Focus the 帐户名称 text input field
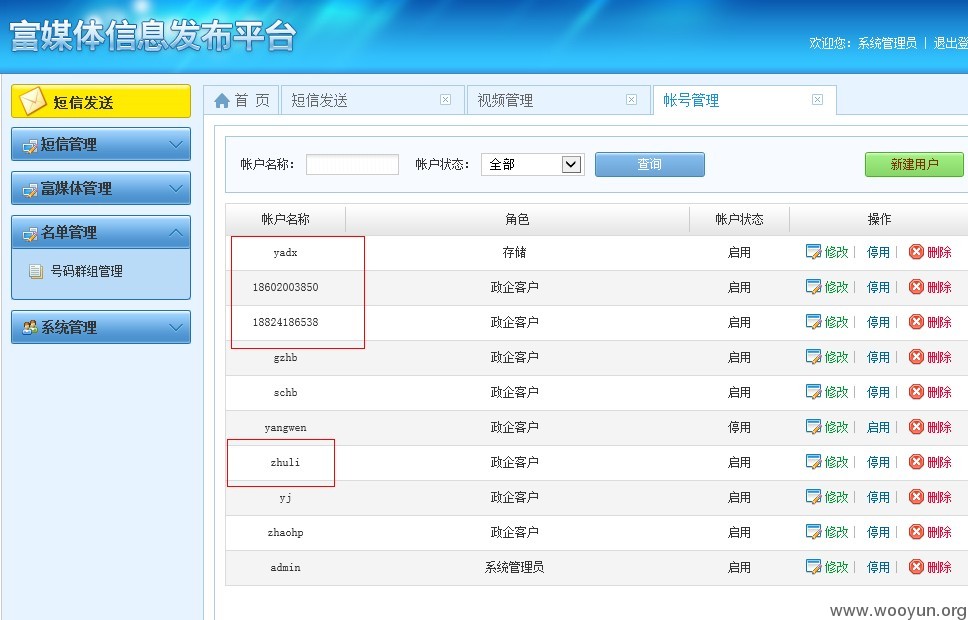Image resolution: width=968 pixels, height=620 pixels. pos(352,164)
